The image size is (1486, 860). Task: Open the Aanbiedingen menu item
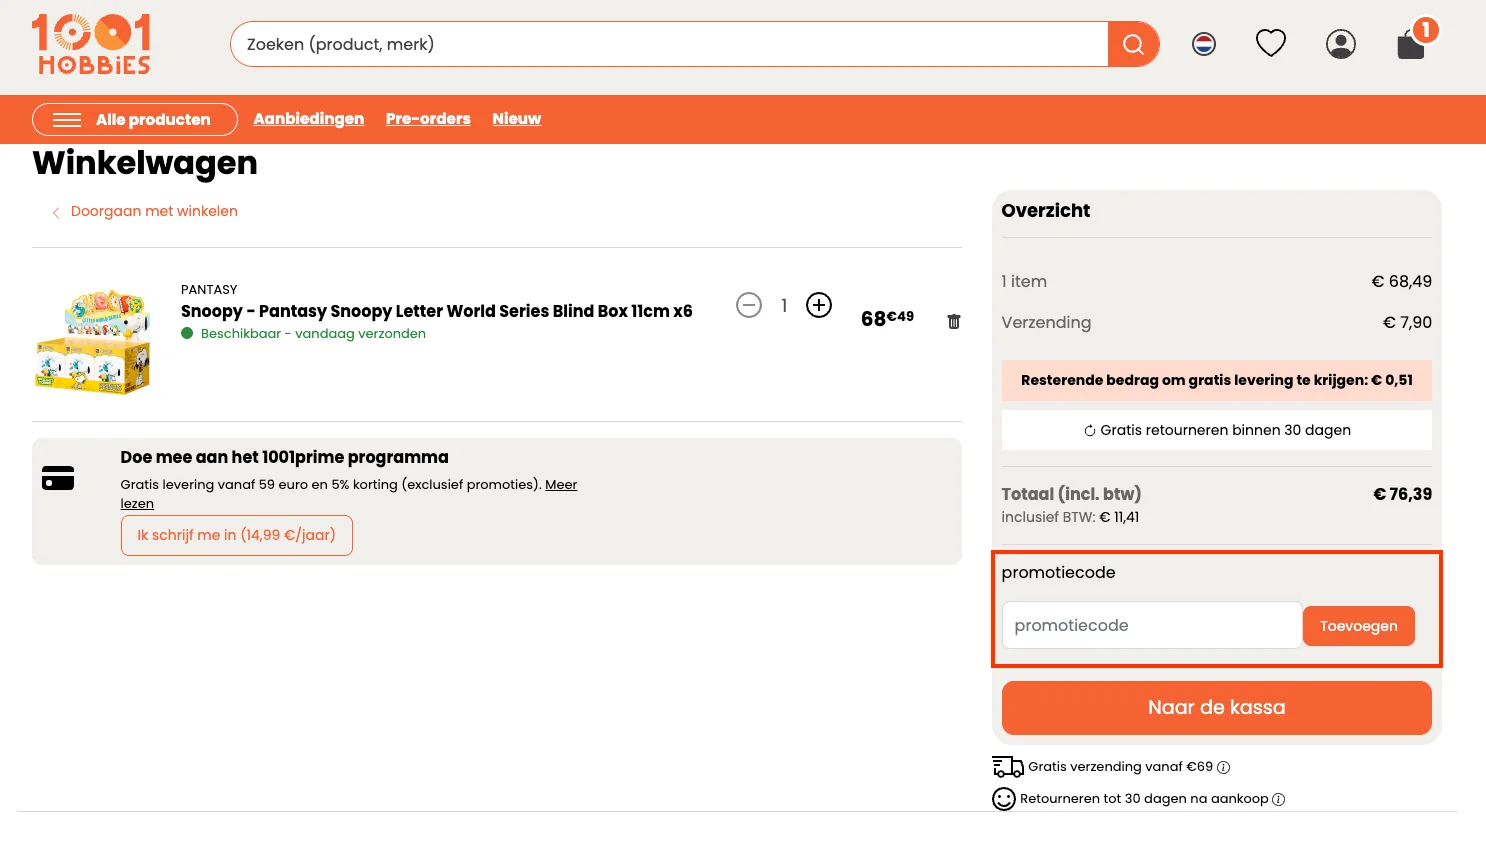(x=309, y=119)
